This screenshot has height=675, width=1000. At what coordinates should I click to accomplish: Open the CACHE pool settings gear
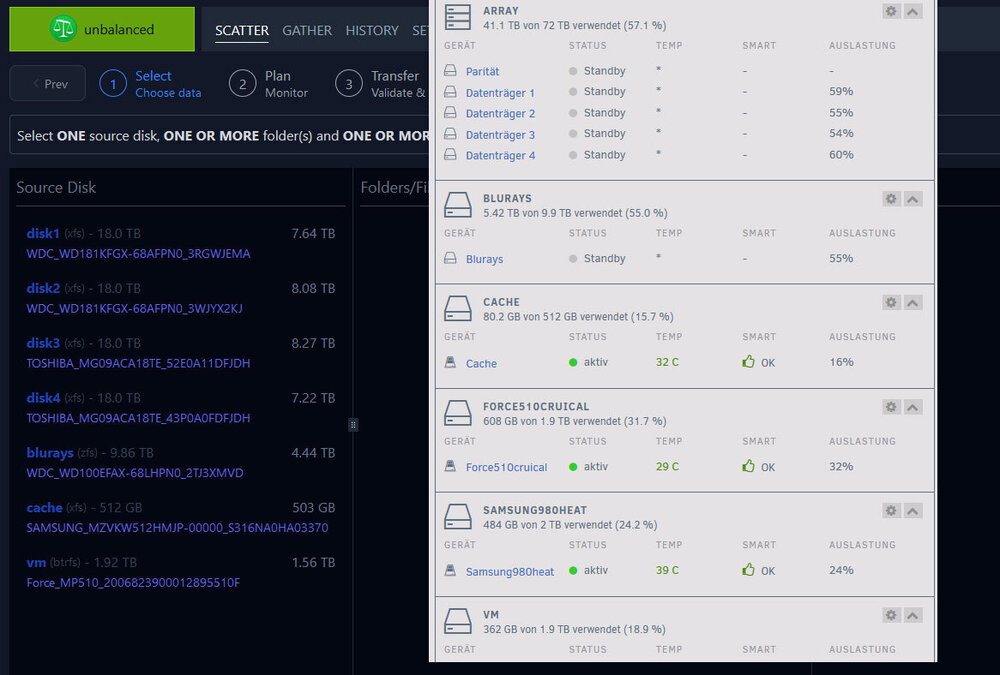(891, 302)
